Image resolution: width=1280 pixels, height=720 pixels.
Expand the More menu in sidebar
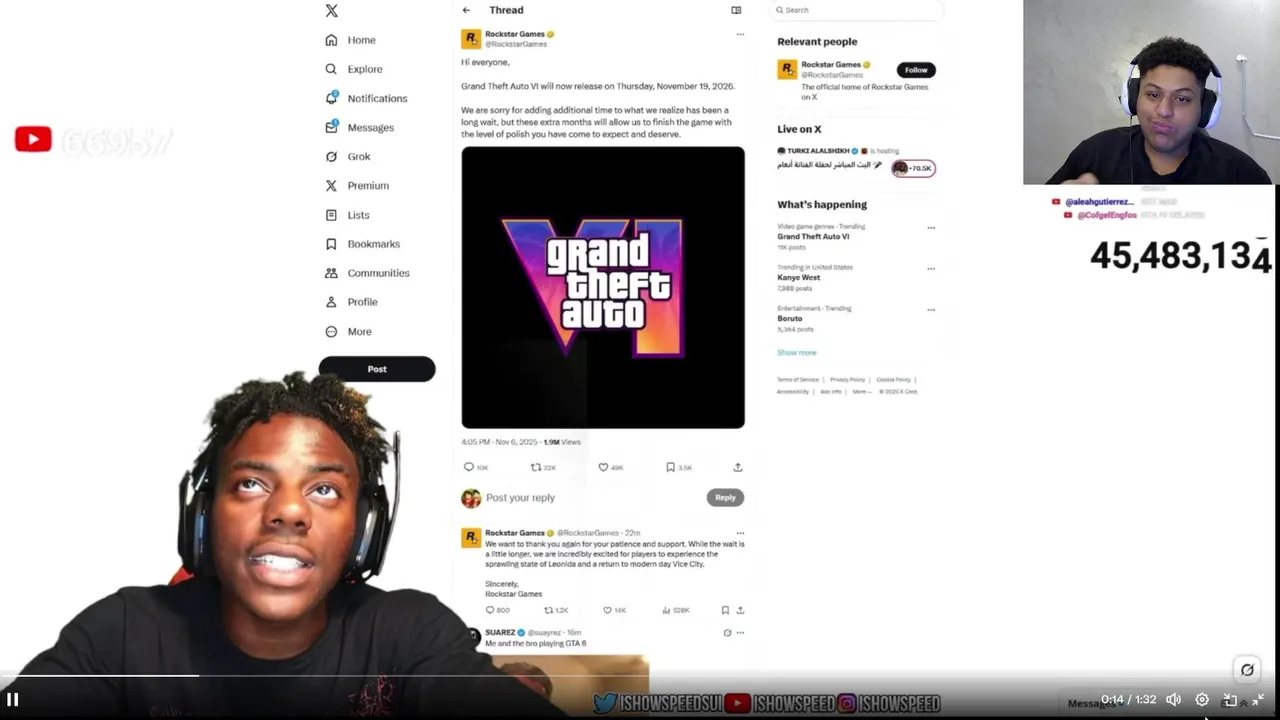(x=348, y=331)
